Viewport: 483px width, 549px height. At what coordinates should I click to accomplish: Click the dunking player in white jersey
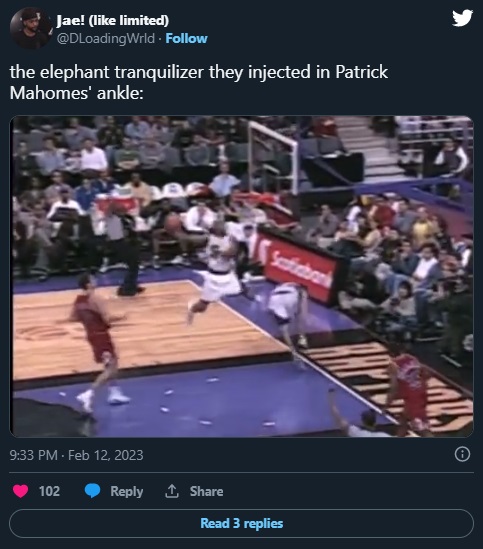coord(216,264)
